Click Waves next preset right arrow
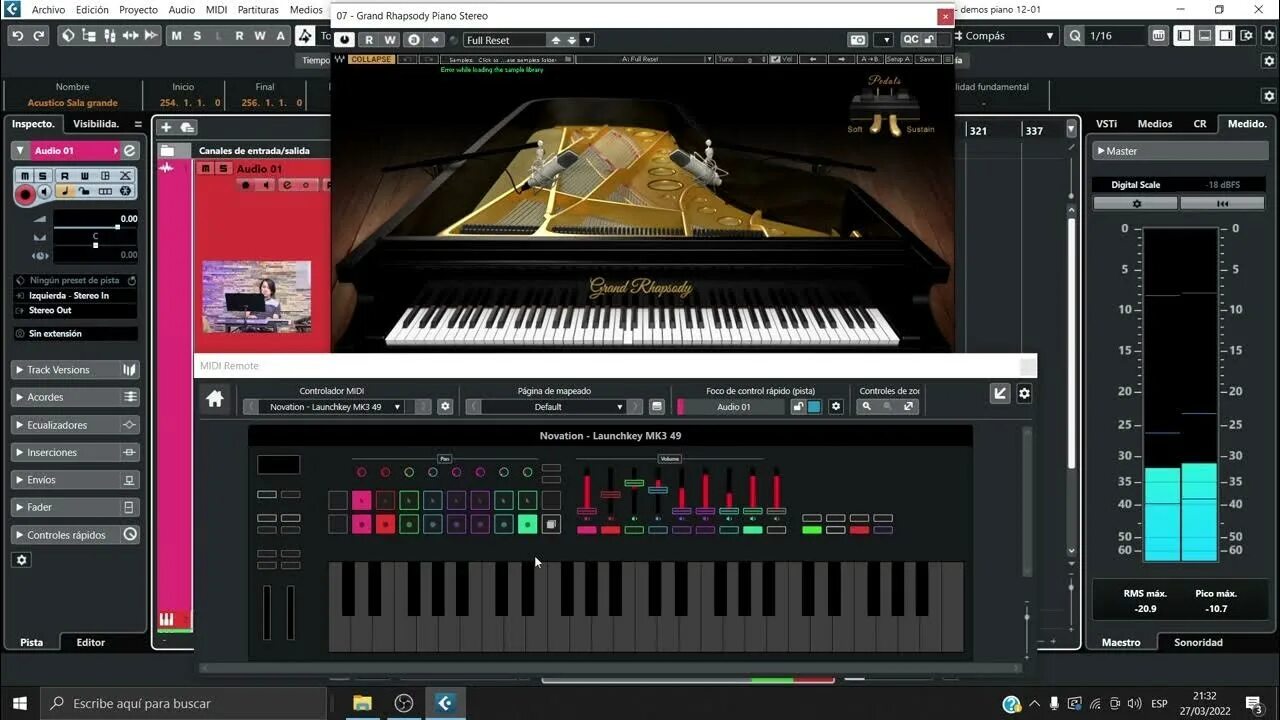Viewport: 1280px width, 720px height. pos(840,59)
